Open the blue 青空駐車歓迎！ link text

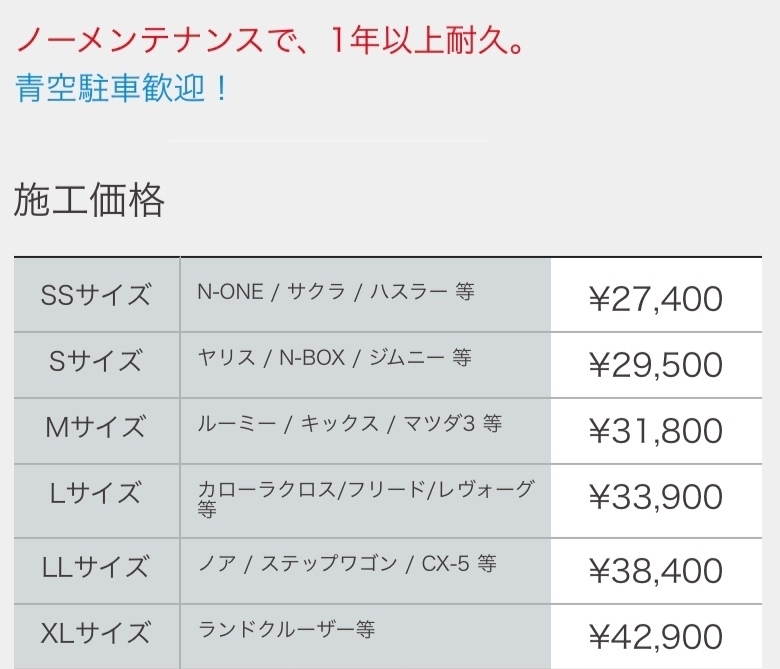(123, 88)
